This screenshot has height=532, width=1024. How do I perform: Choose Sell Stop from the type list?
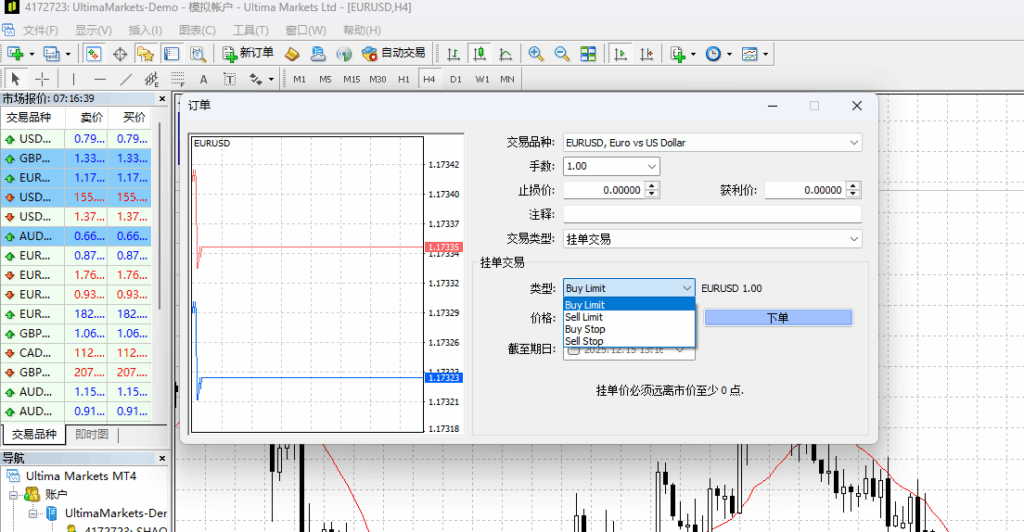pyautogui.click(x=629, y=341)
